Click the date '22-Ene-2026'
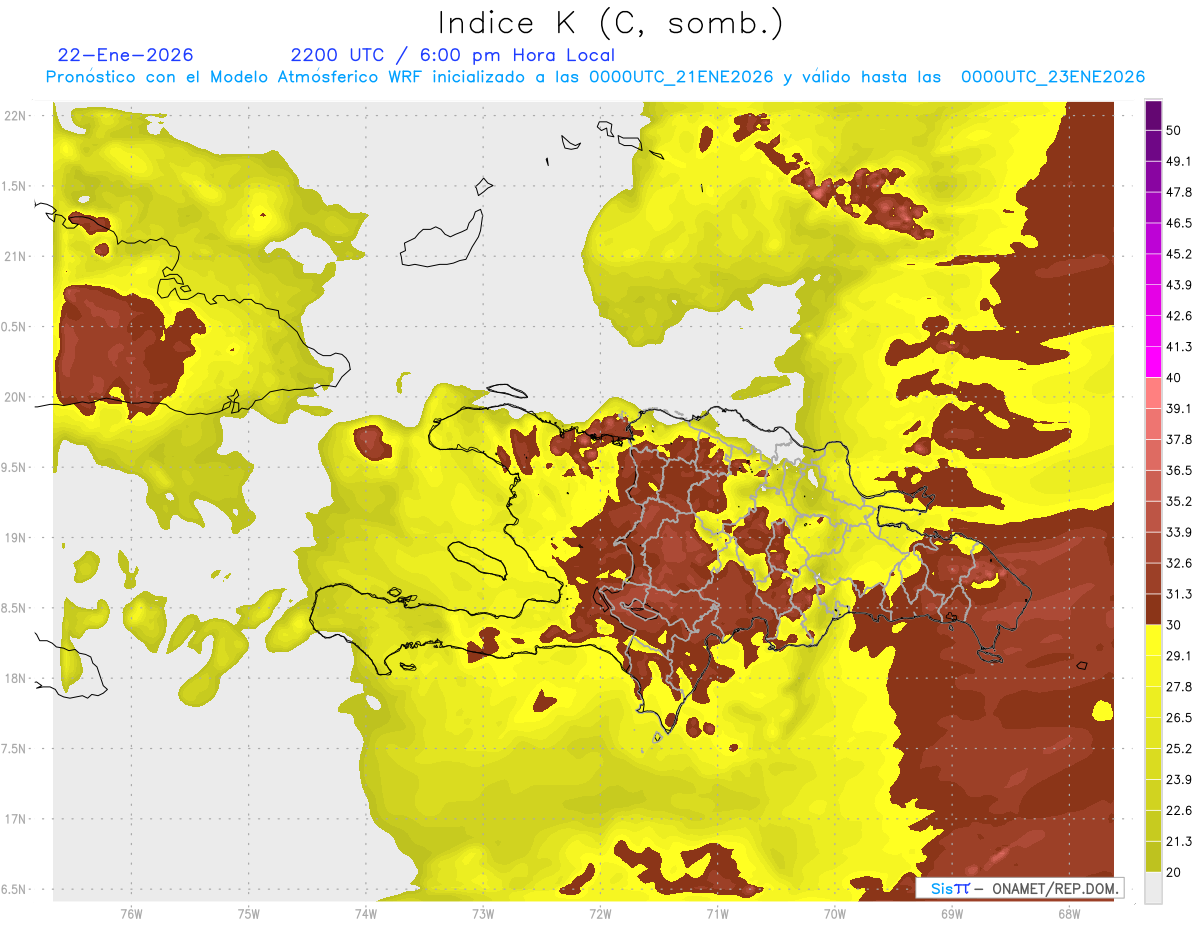 pyautogui.click(x=126, y=55)
